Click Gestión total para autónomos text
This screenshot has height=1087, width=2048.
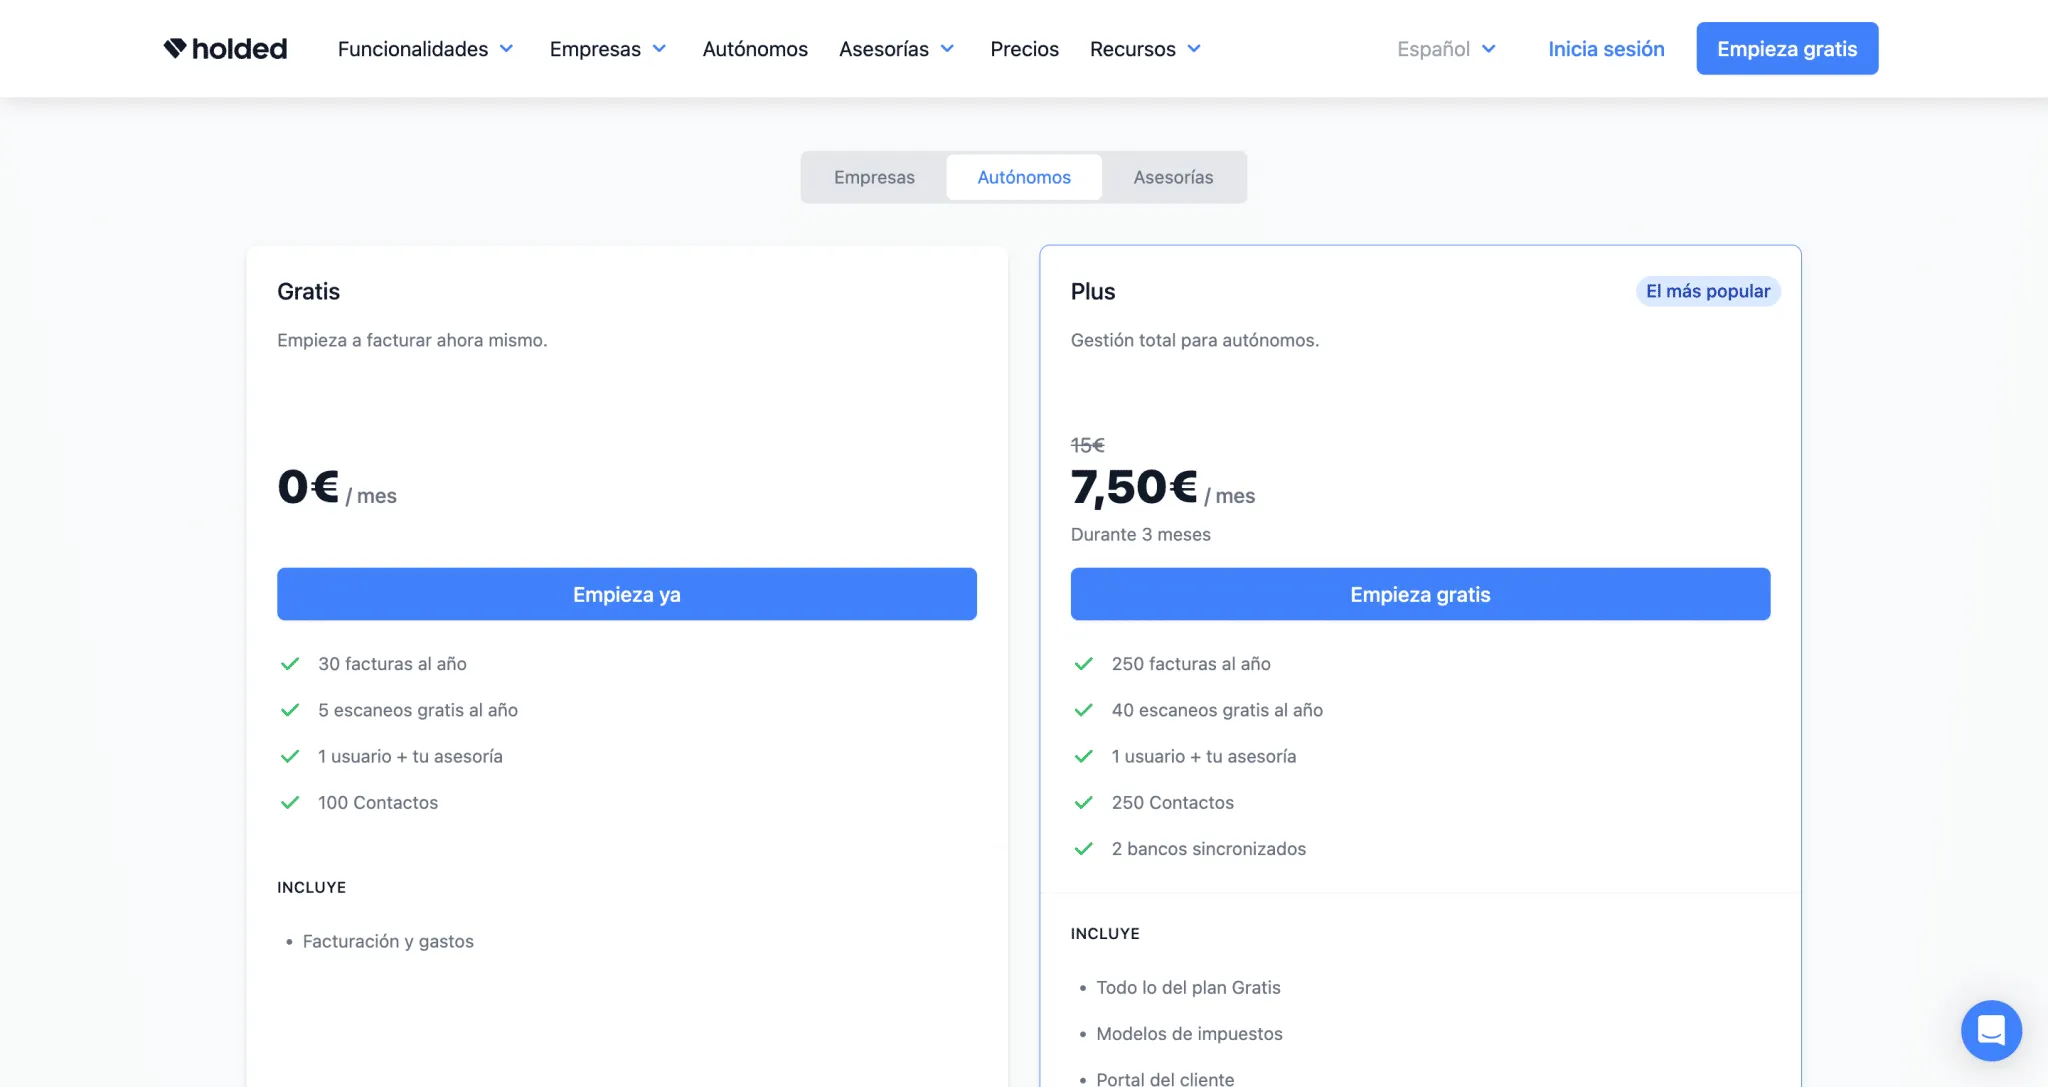[x=1195, y=340]
